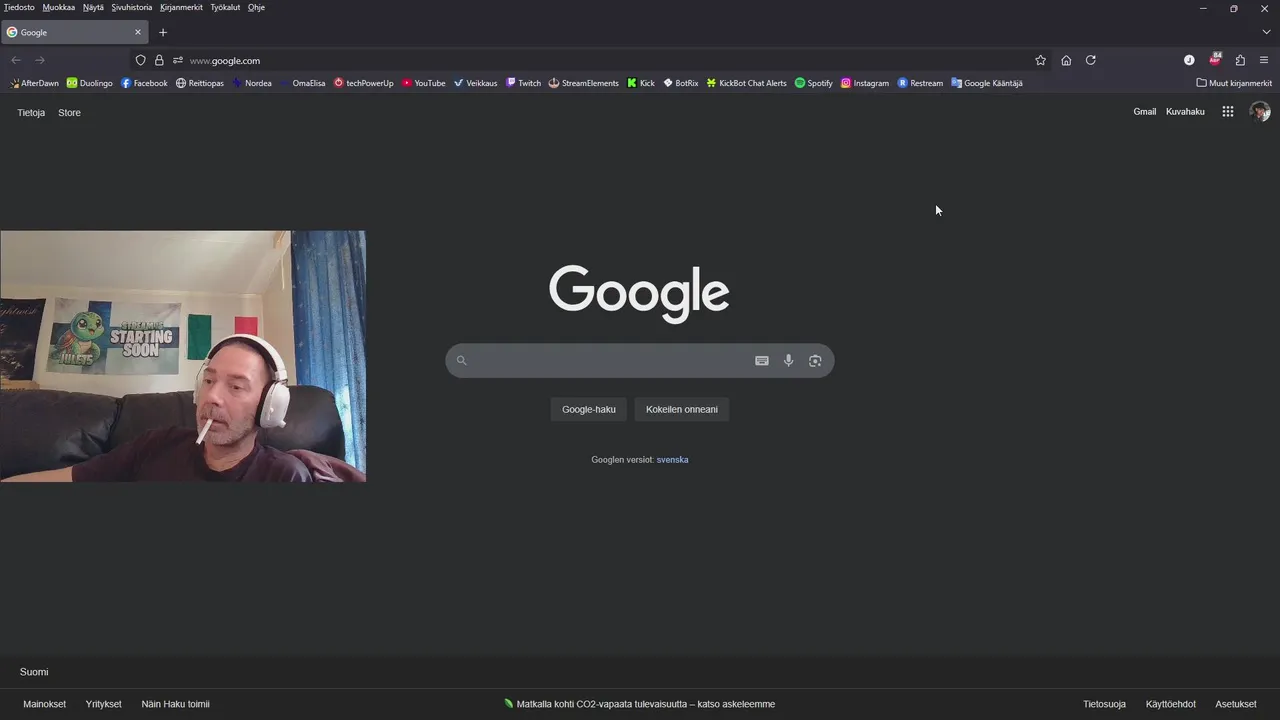Open the Mainokset footer link
The image size is (1280, 720).
pyautogui.click(x=45, y=704)
